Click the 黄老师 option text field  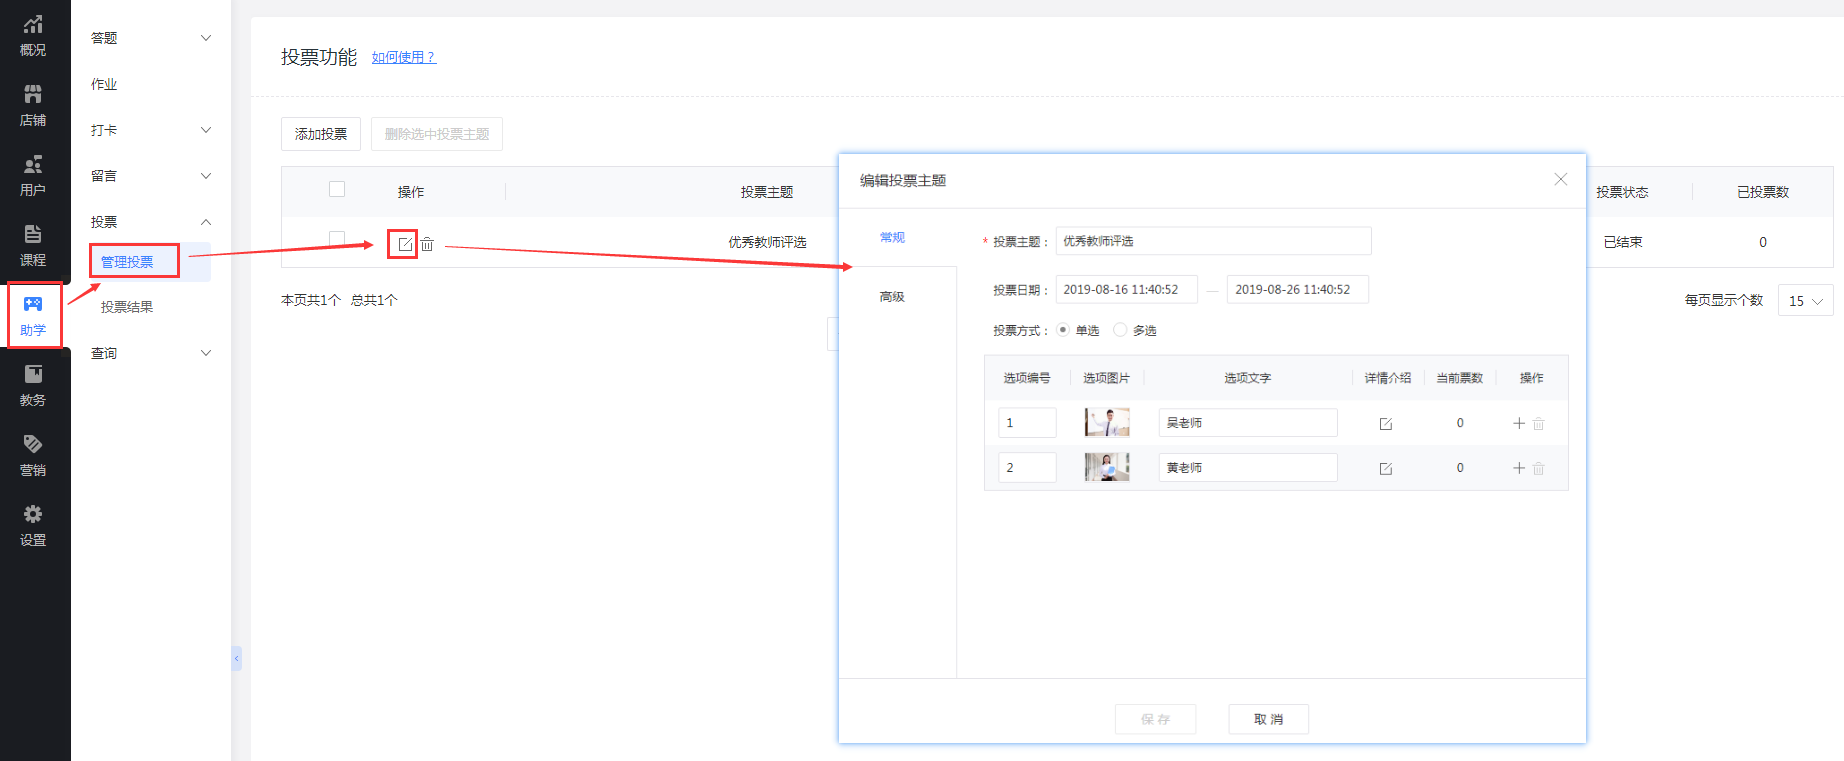tap(1248, 468)
